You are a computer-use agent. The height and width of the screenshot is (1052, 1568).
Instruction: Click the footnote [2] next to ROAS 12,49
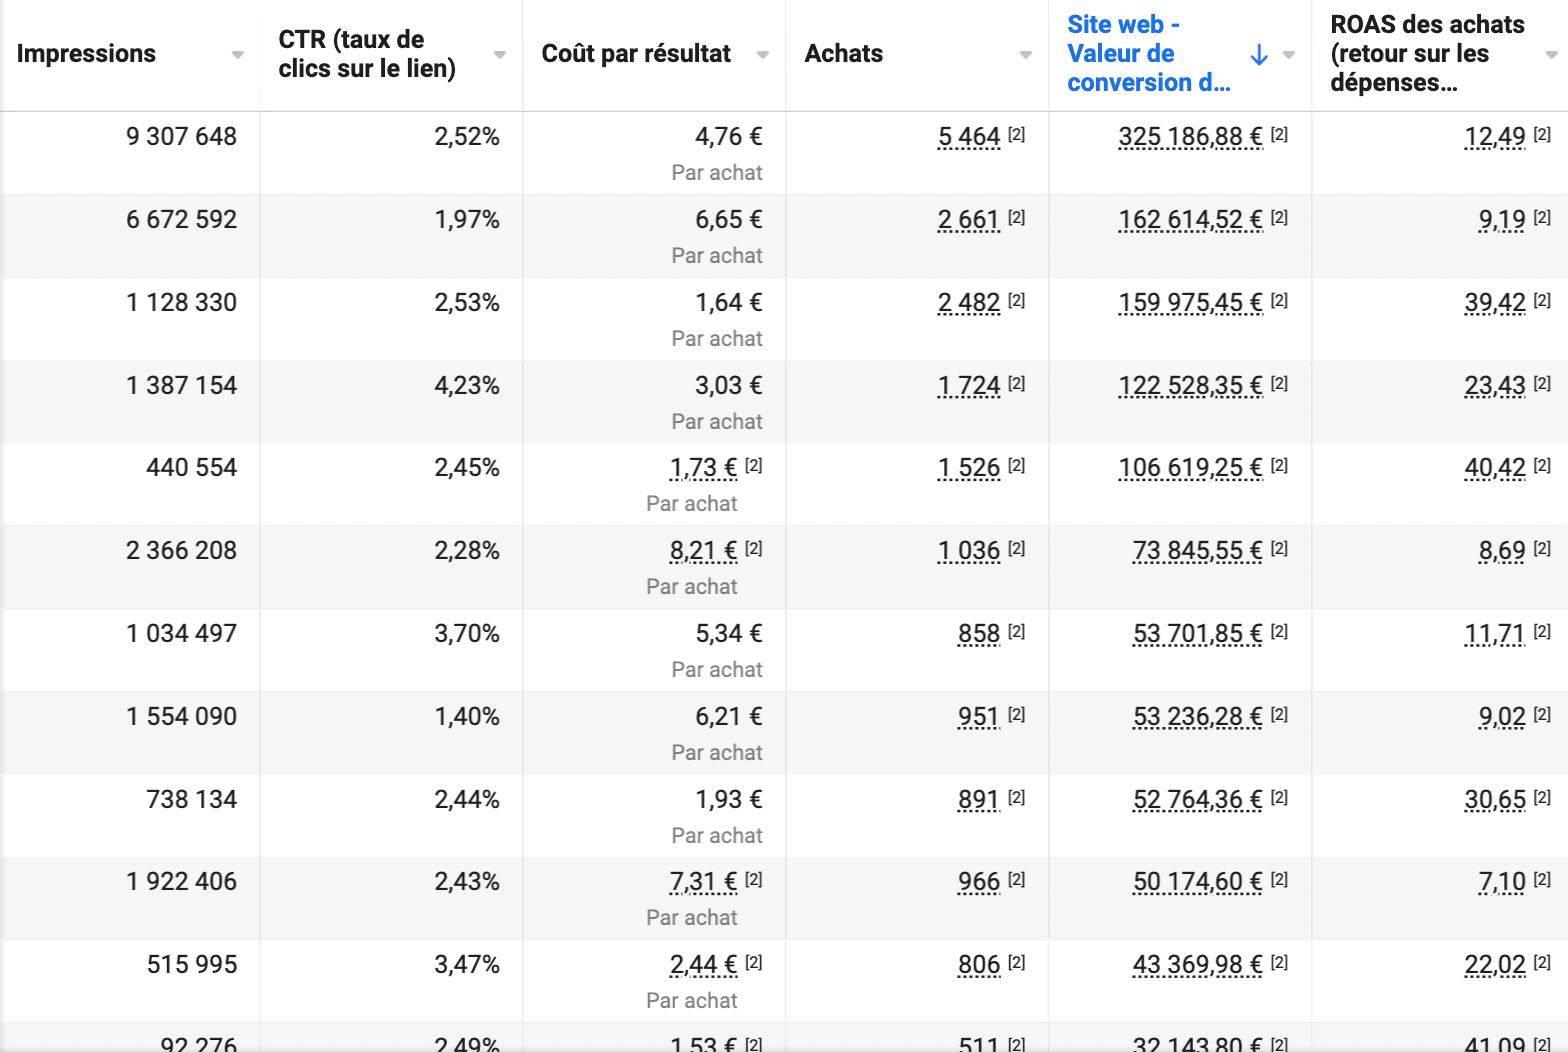pos(1542,135)
